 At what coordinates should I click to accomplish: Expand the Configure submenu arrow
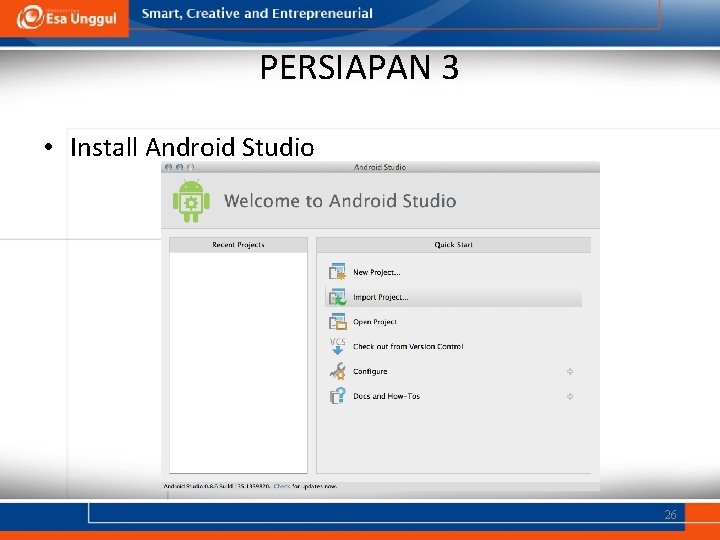click(x=570, y=371)
